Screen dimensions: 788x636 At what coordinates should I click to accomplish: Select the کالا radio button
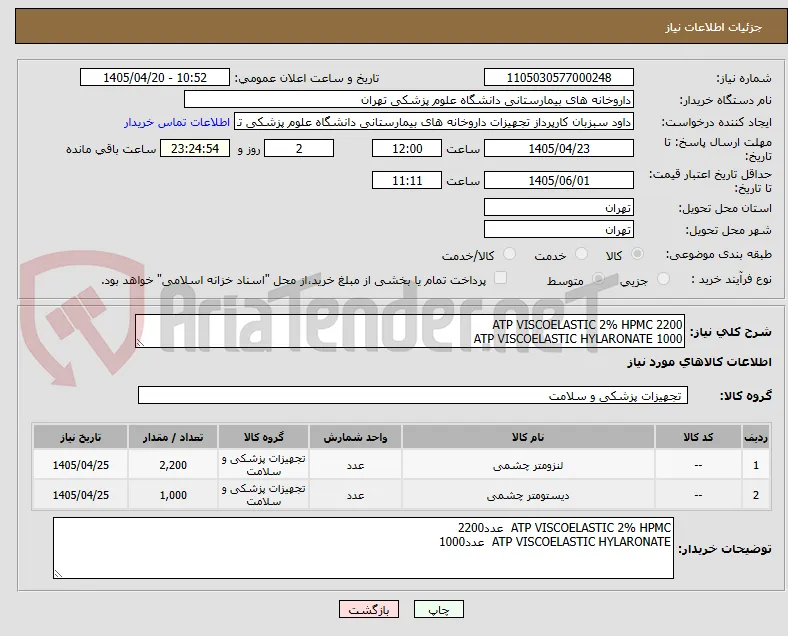(x=637, y=254)
